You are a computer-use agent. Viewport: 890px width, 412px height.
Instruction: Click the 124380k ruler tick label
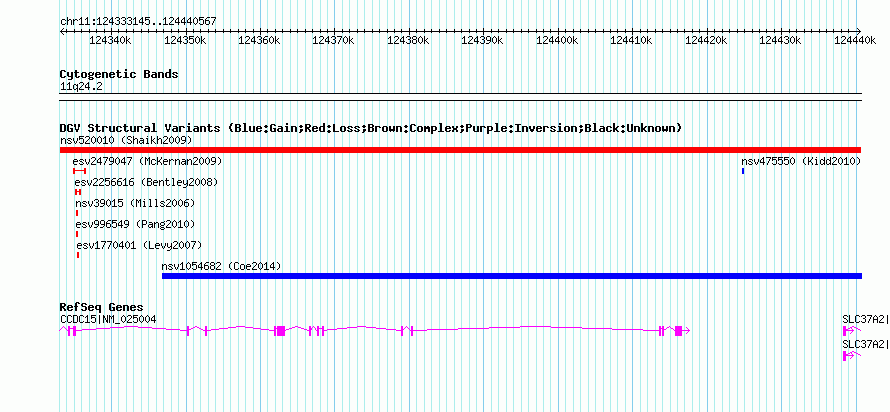click(409, 40)
